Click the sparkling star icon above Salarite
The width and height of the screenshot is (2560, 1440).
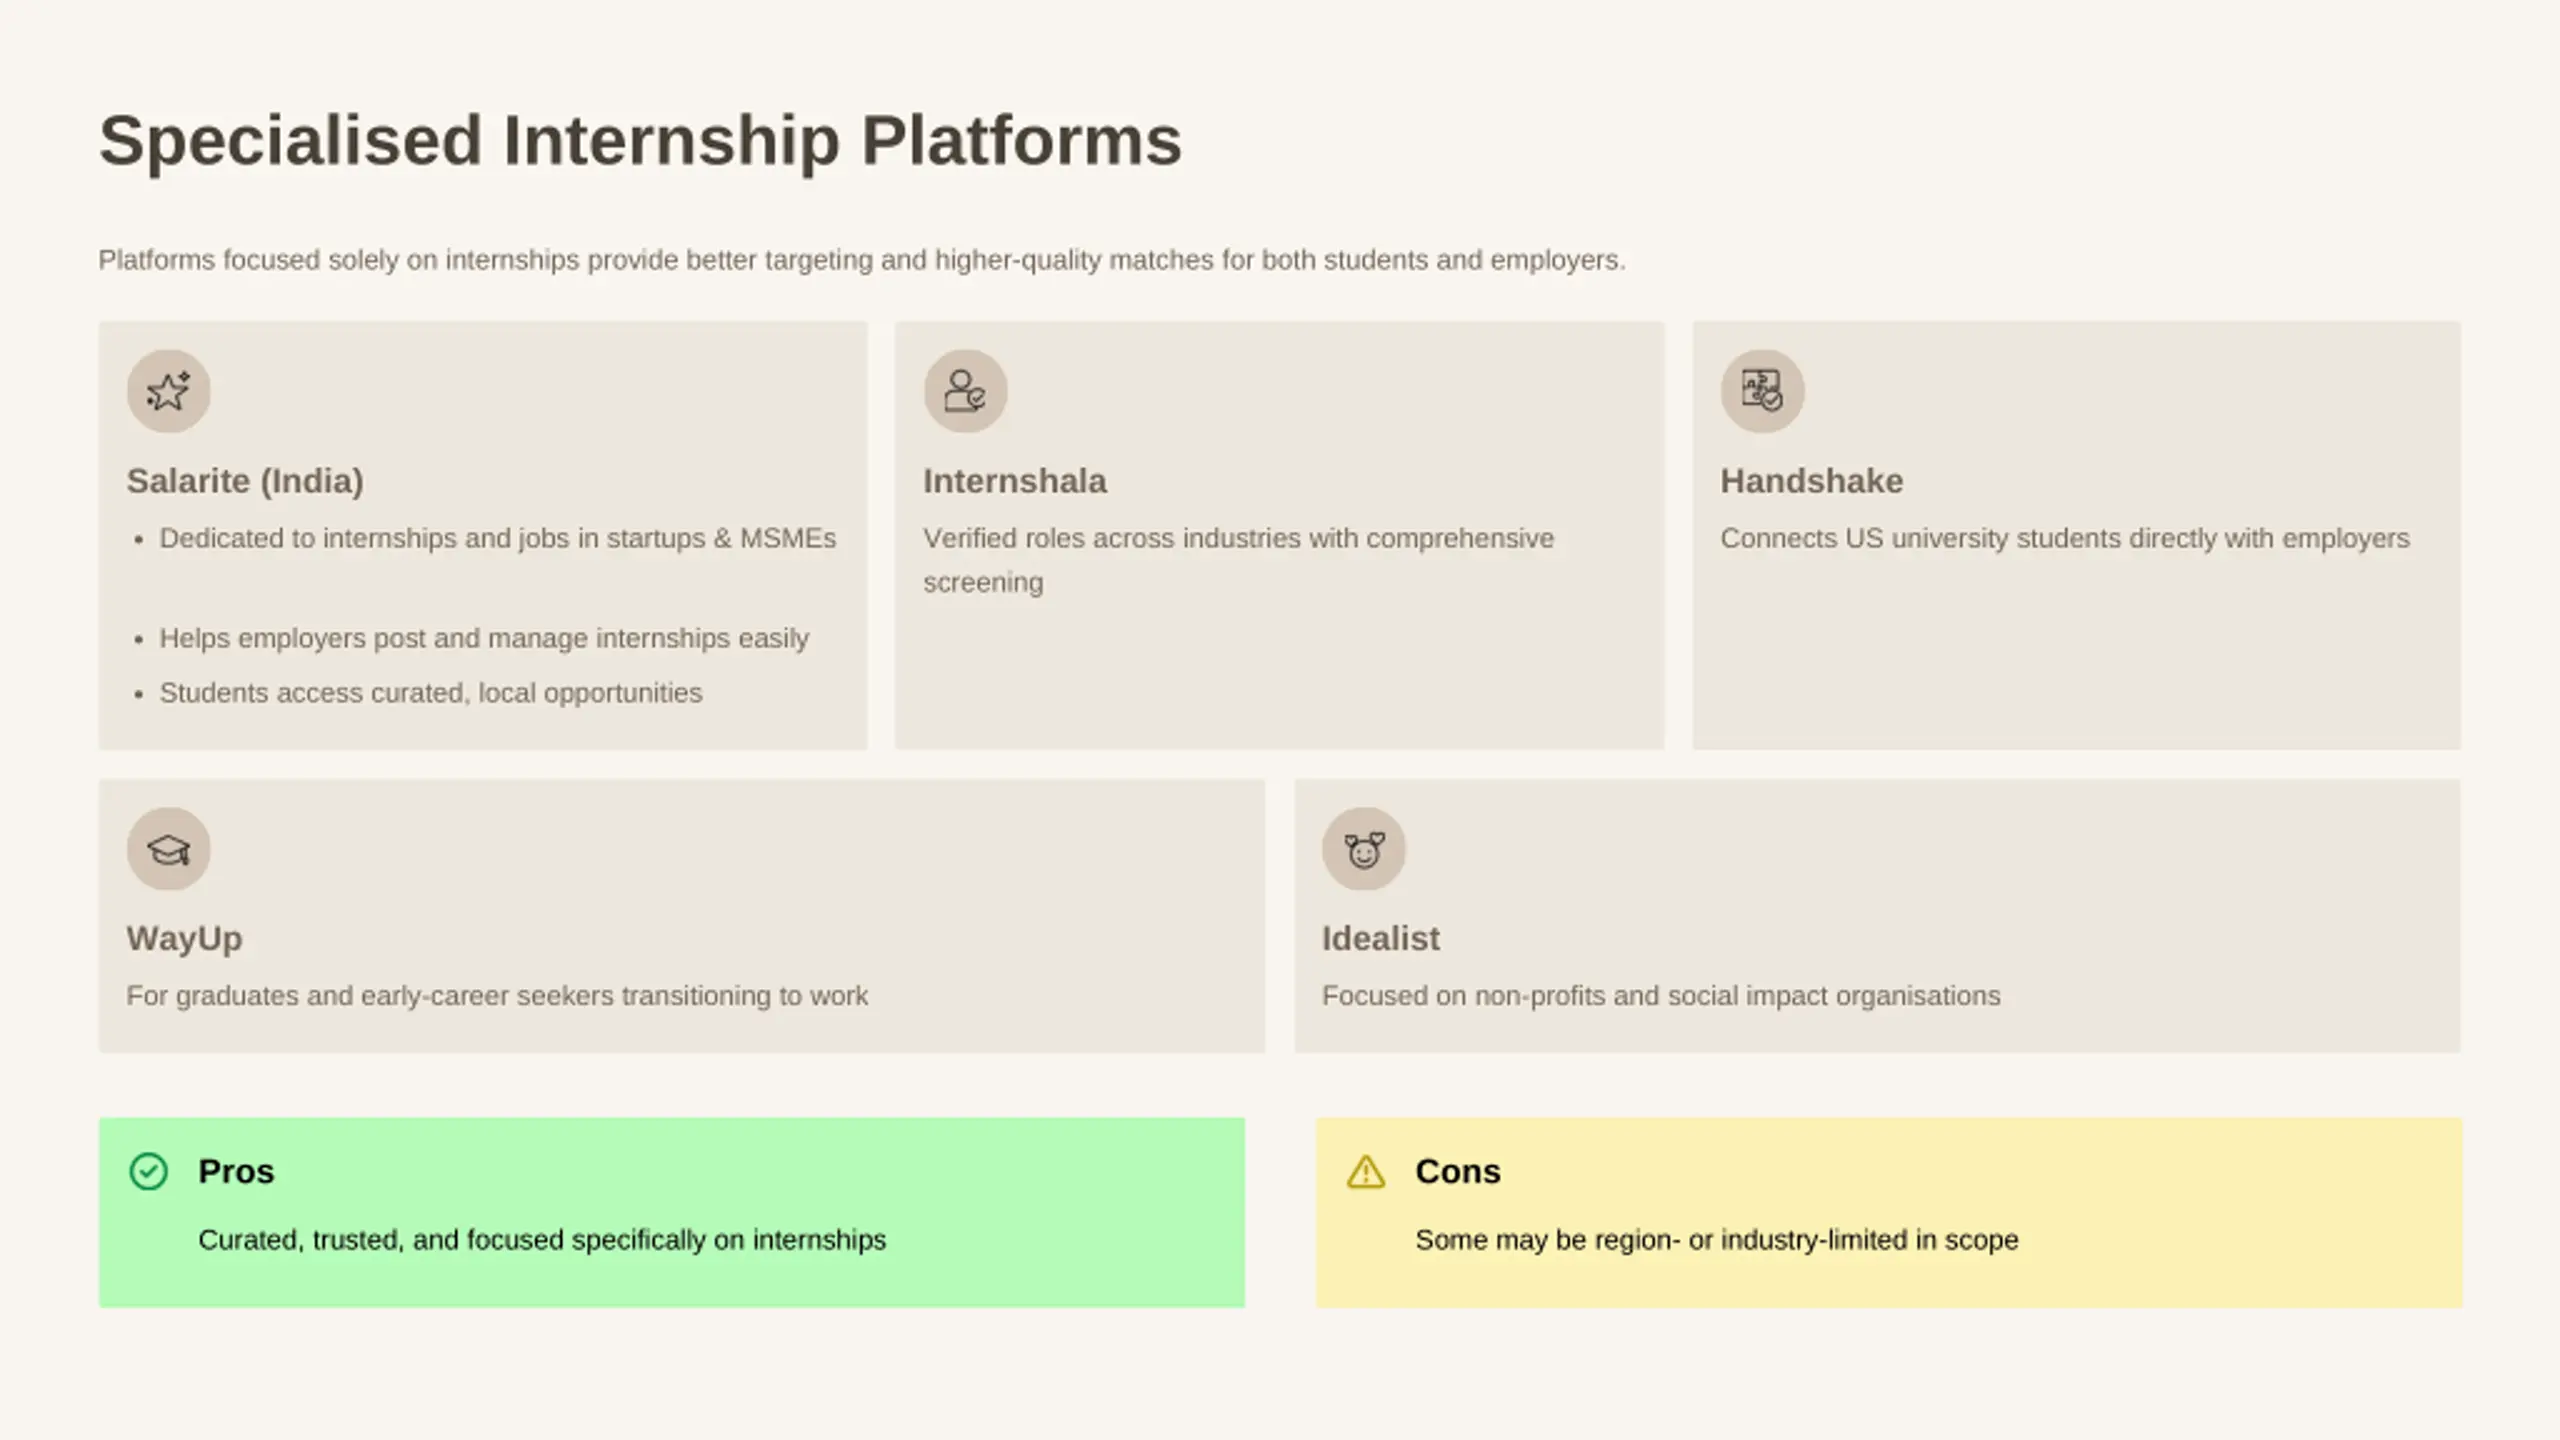click(168, 391)
